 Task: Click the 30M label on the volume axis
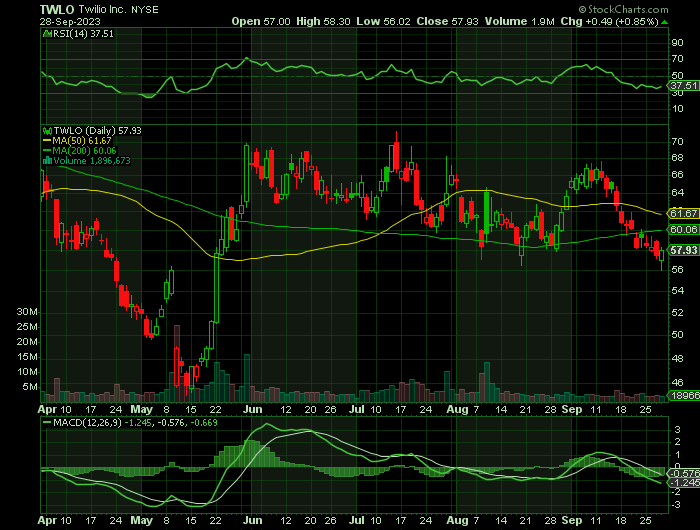click(x=27, y=312)
